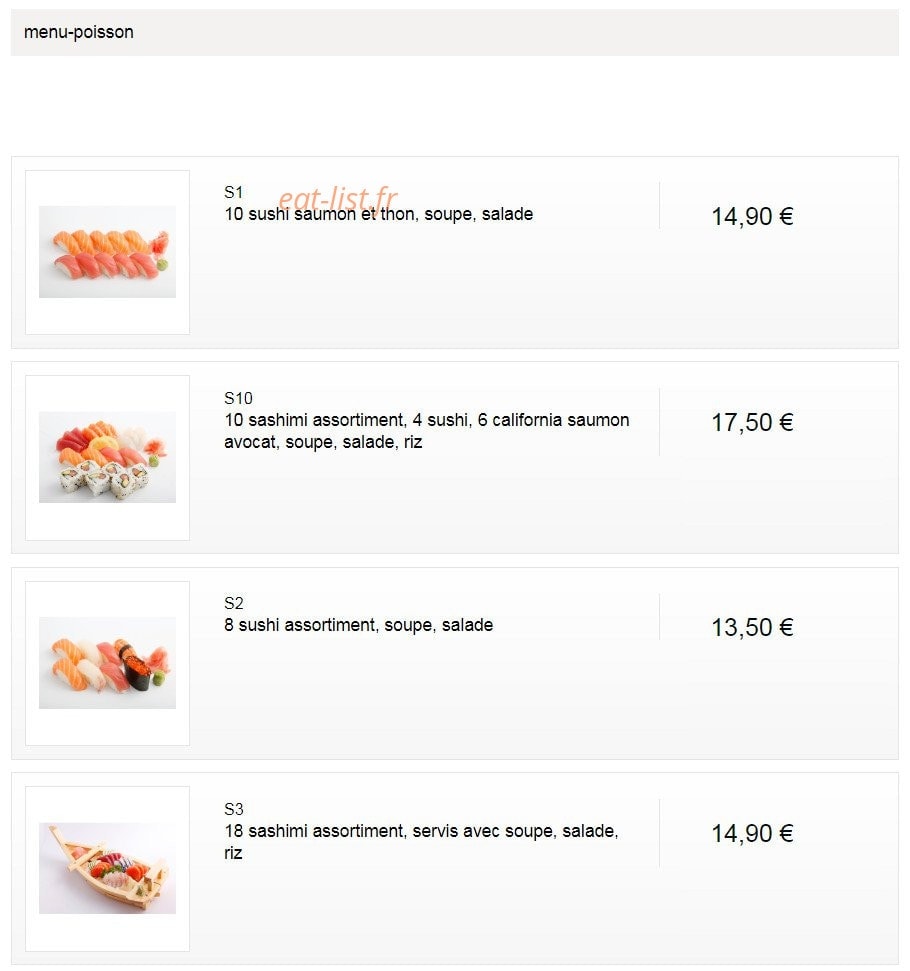Select the S1 menu code label
The image size is (910, 971).
coord(234,193)
